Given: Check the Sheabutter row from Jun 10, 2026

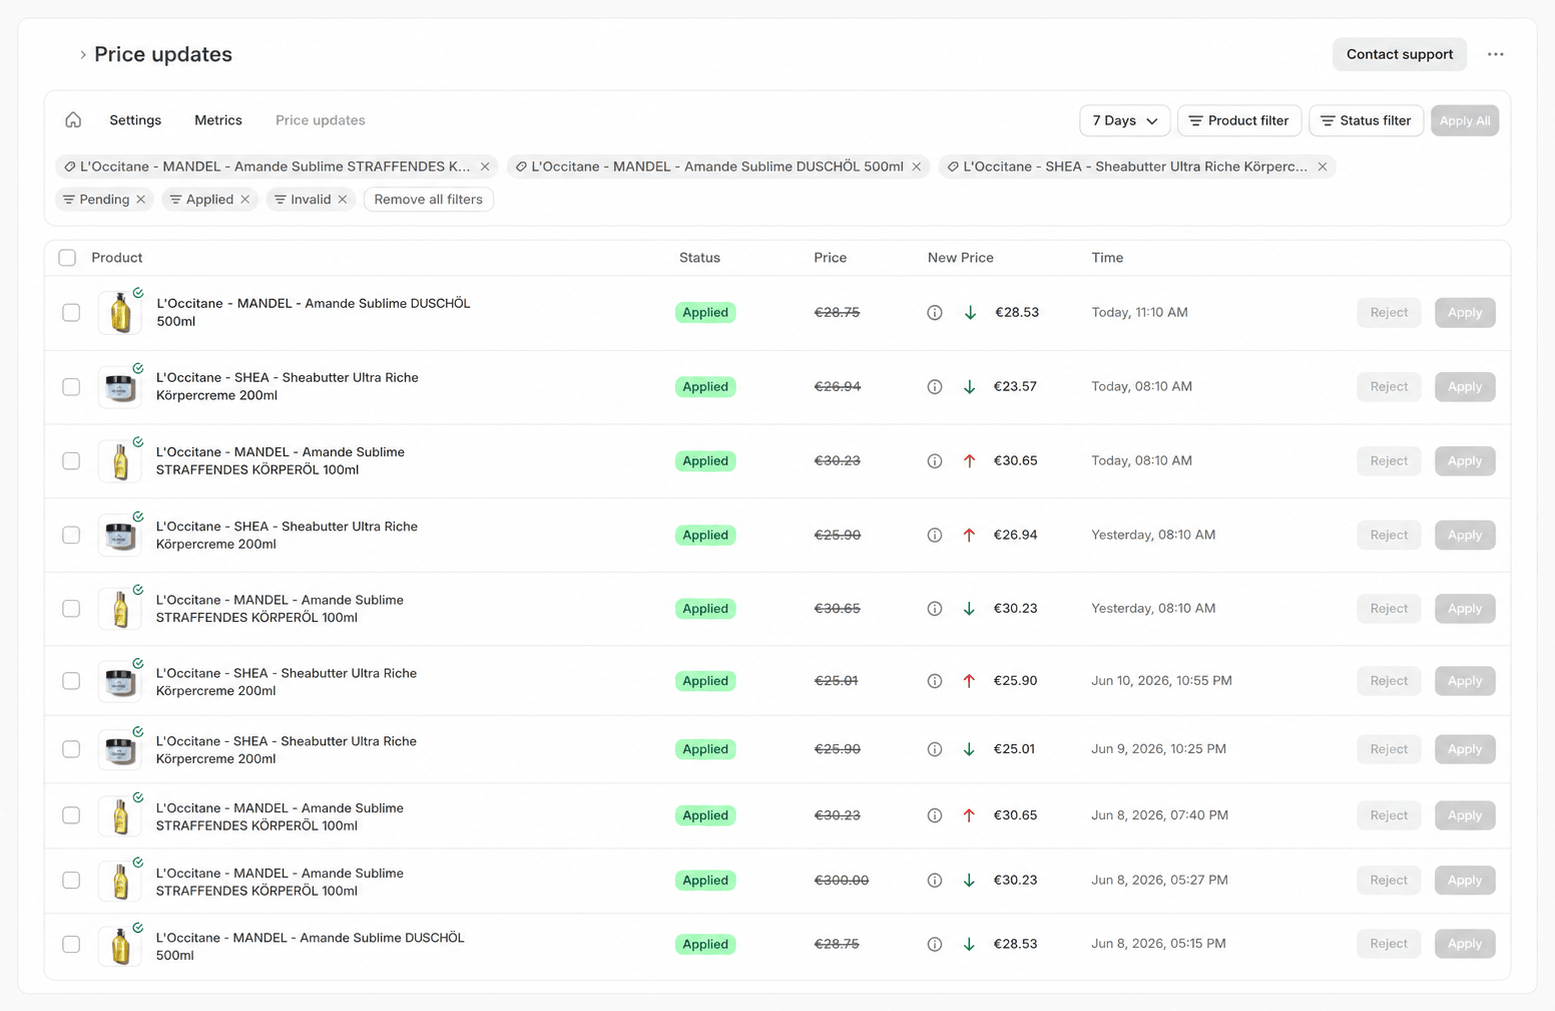Looking at the screenshot, I should (71, 681).
